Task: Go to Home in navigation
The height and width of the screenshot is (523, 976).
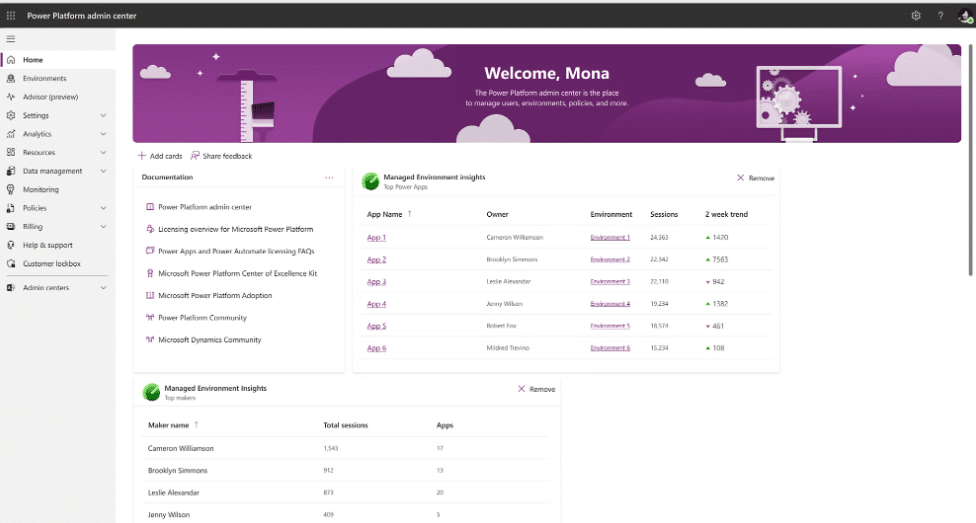Action: pos(58,60)
